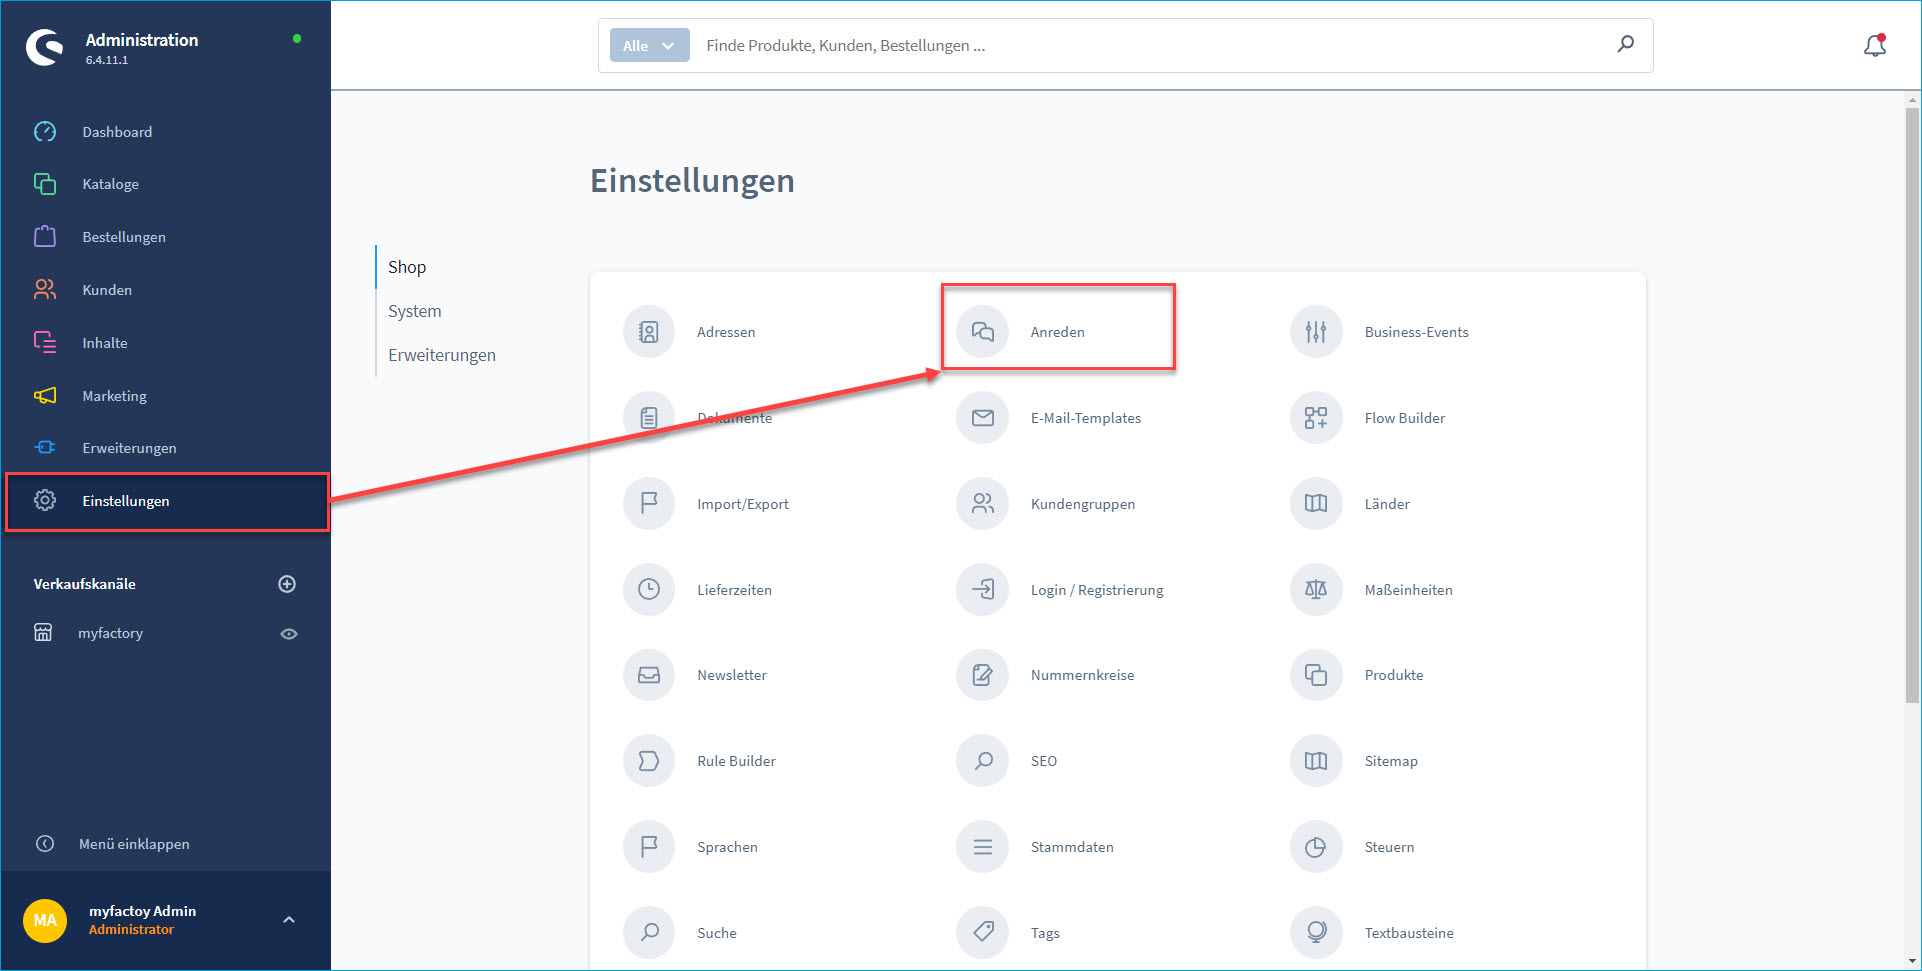Click the Login / Registrierung icon
Screen dimensions: 1922x971
(x=983, y=590)
